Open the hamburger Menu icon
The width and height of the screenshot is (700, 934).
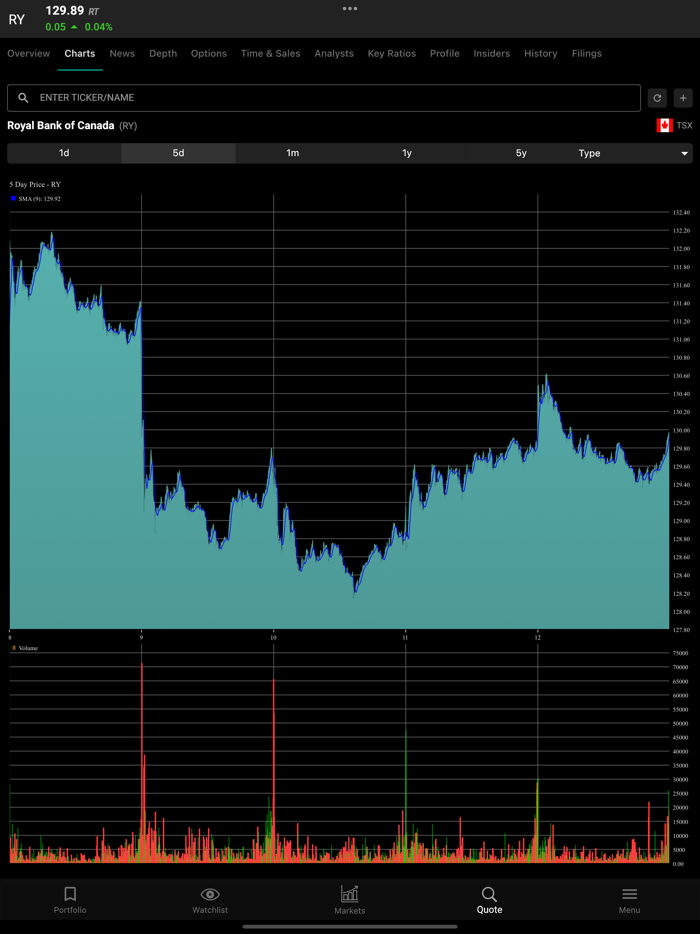coord(629,894)
